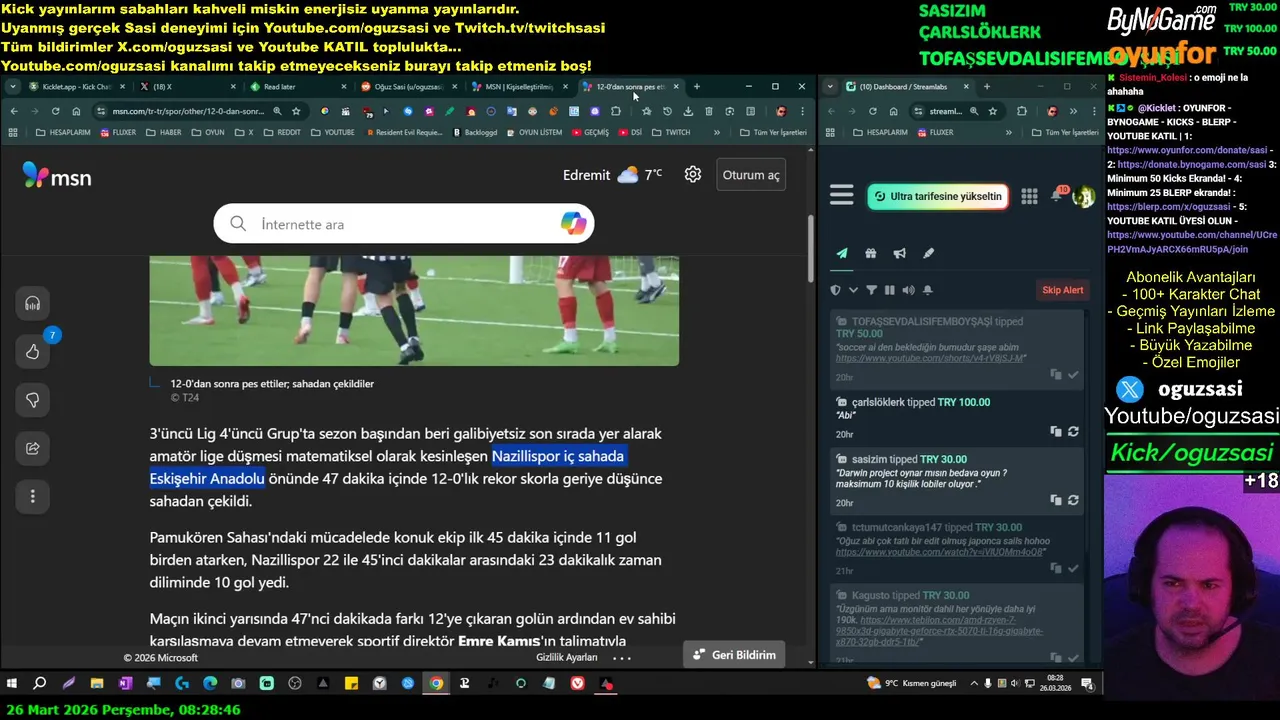Viewport: 1280px width, 720px height.
Task: Click the Skip Alert button
Action: coord(1062,290)
